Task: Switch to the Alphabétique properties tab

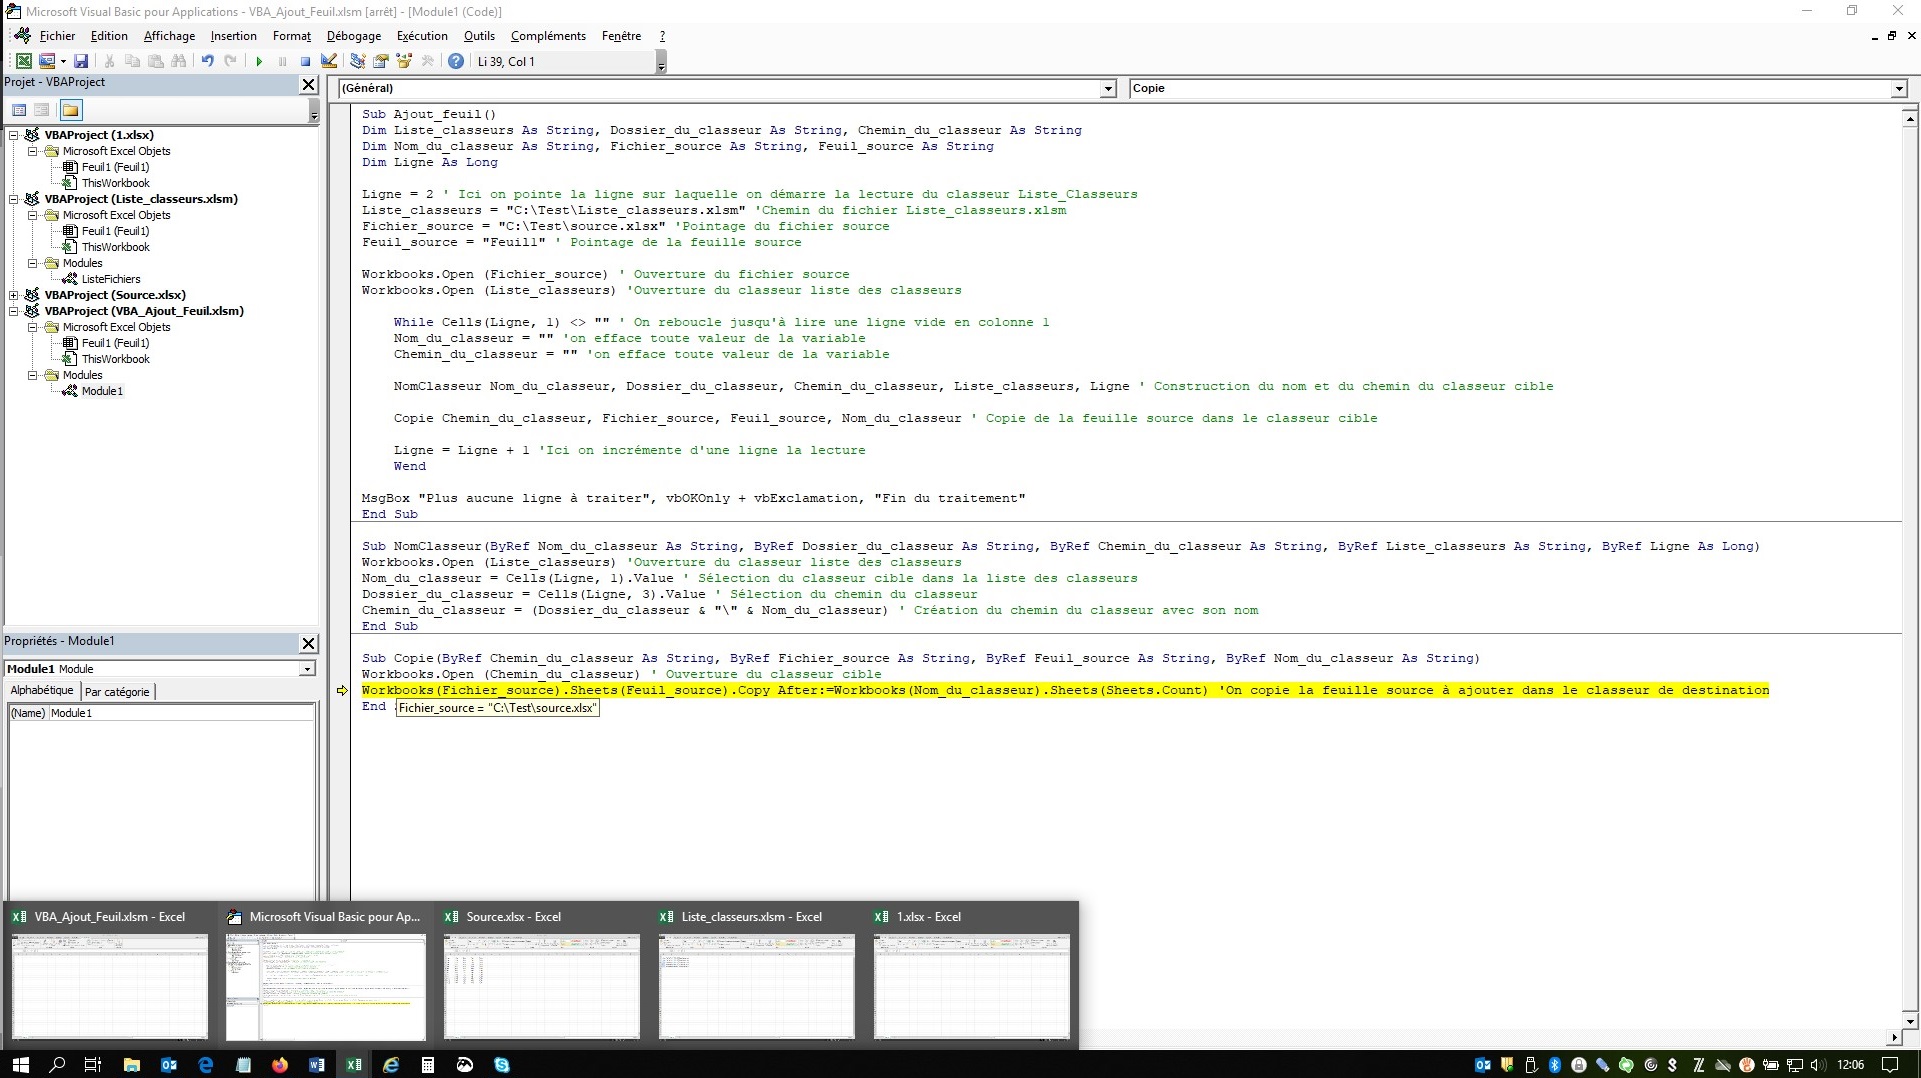Action: (42, 691)
